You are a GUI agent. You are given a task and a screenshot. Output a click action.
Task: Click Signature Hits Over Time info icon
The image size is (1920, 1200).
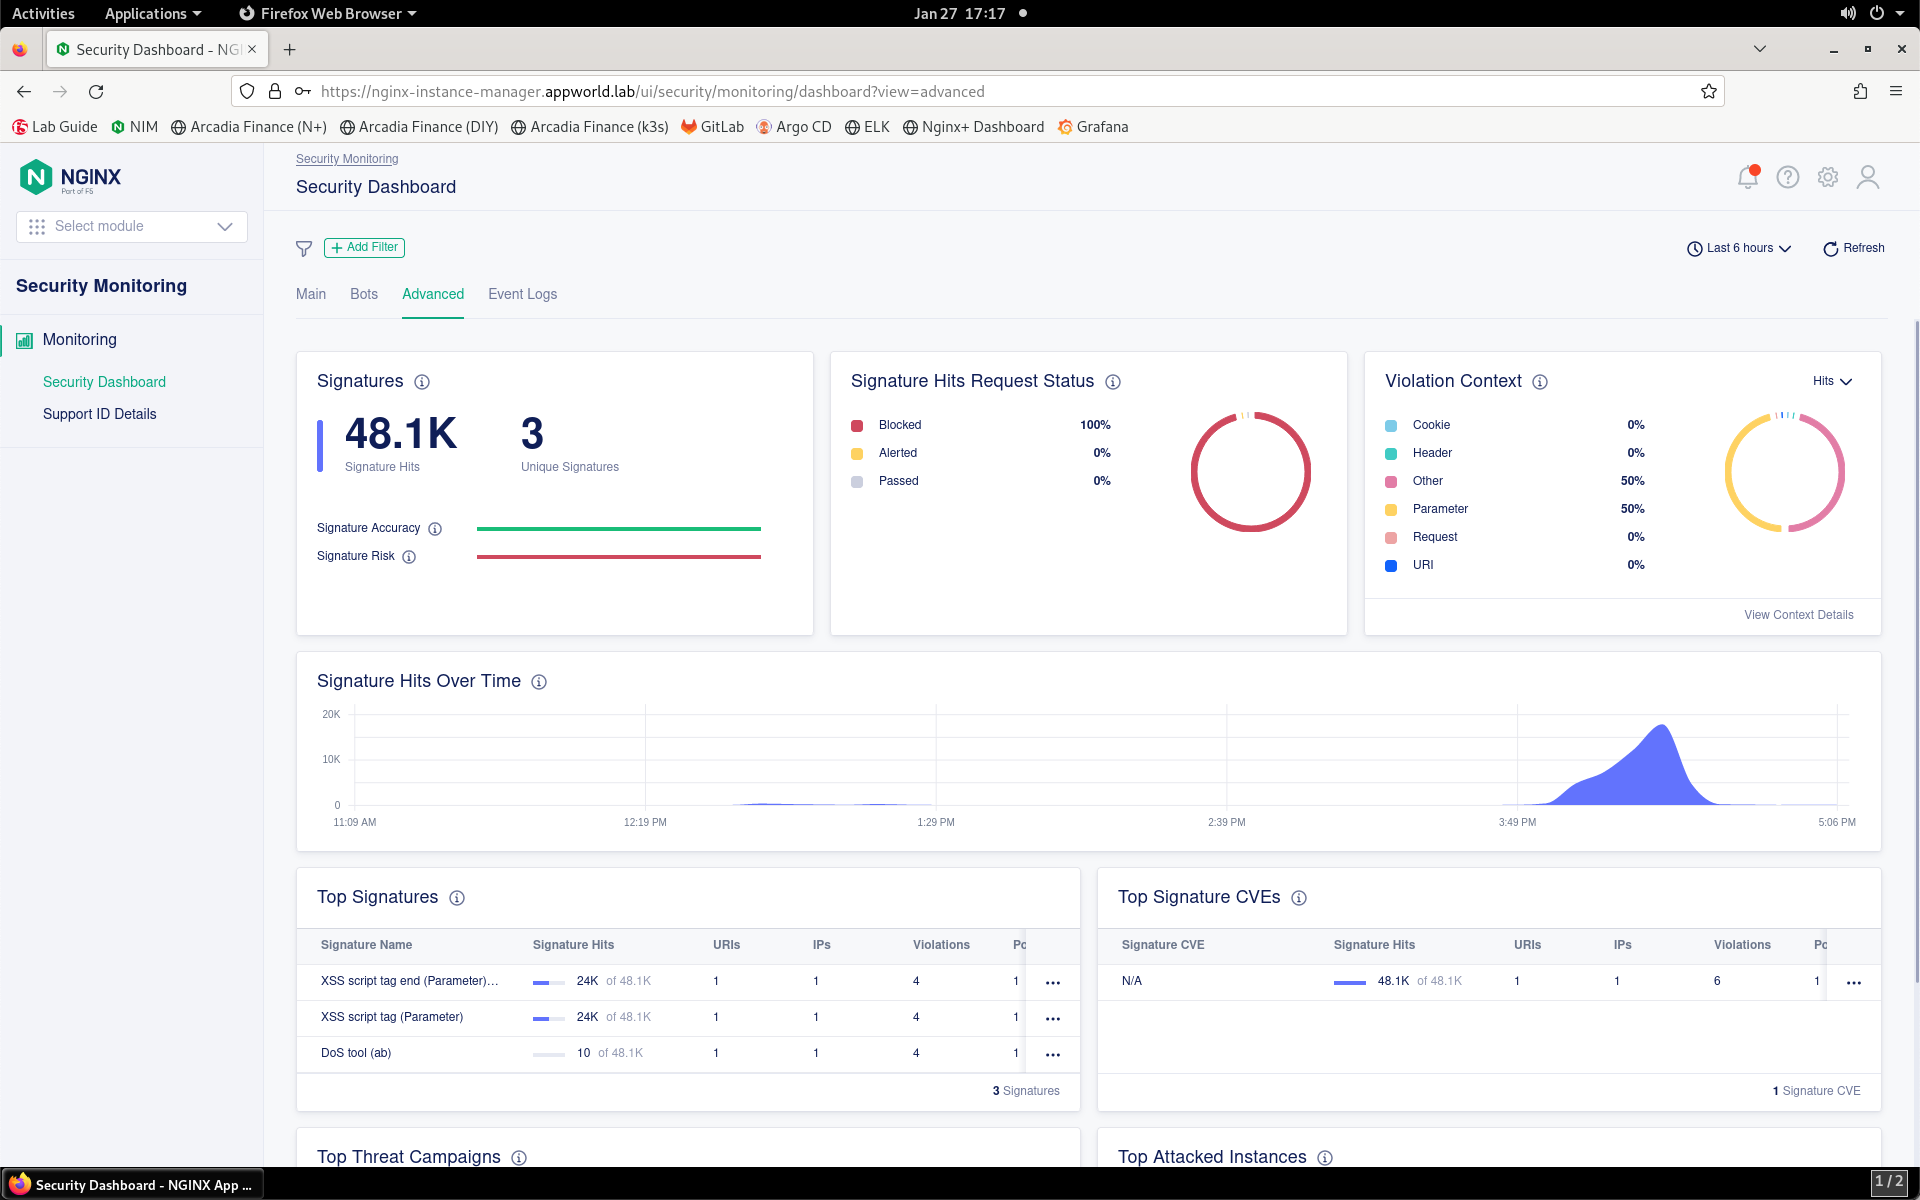click(539, 682)
